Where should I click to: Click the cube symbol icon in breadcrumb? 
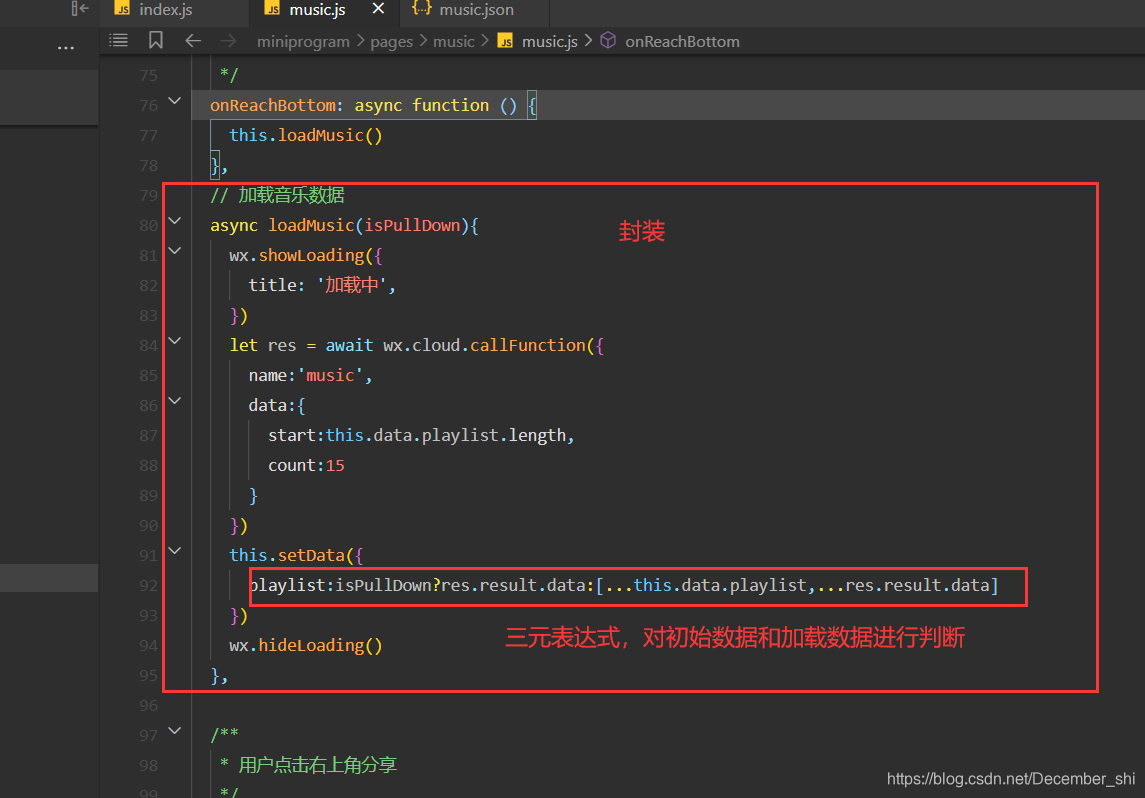pos(608,41)
